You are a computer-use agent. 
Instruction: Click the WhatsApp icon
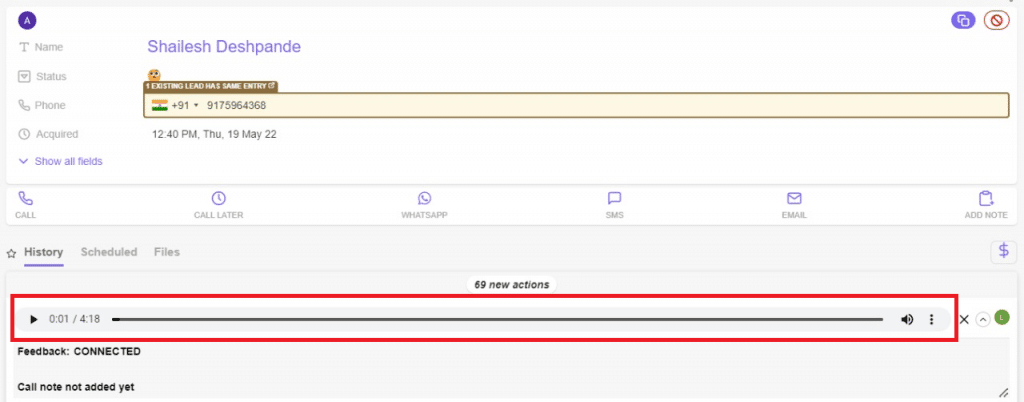pyautogui.click(x=425, y=199)
